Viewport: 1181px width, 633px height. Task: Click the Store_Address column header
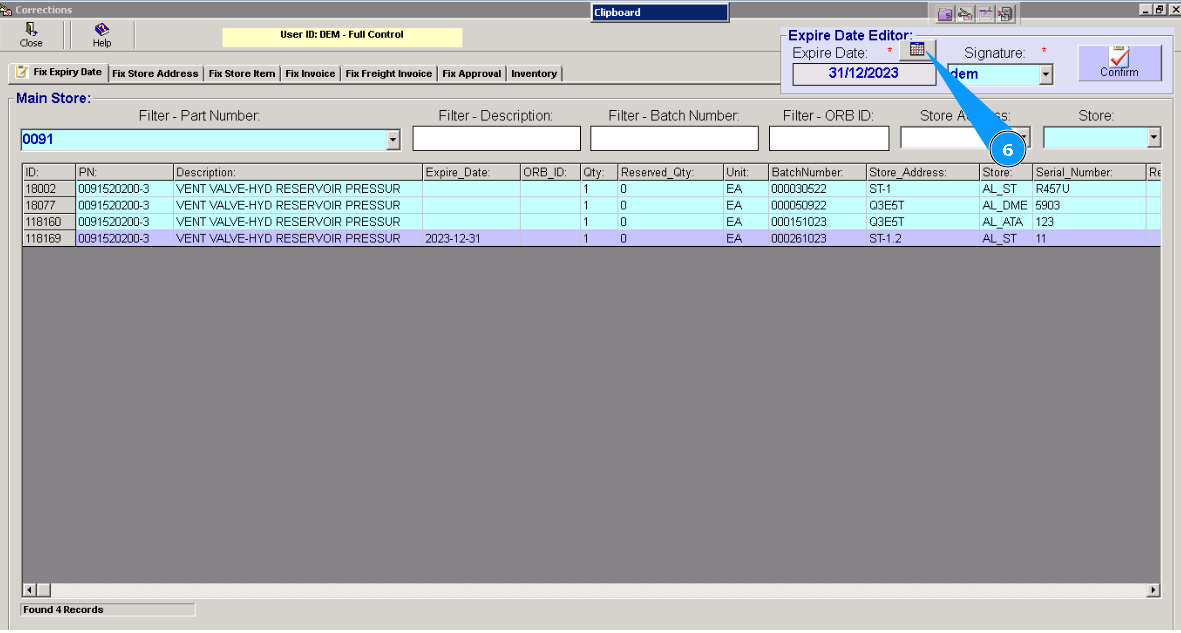pyautogui.click(x=923, y=173)
